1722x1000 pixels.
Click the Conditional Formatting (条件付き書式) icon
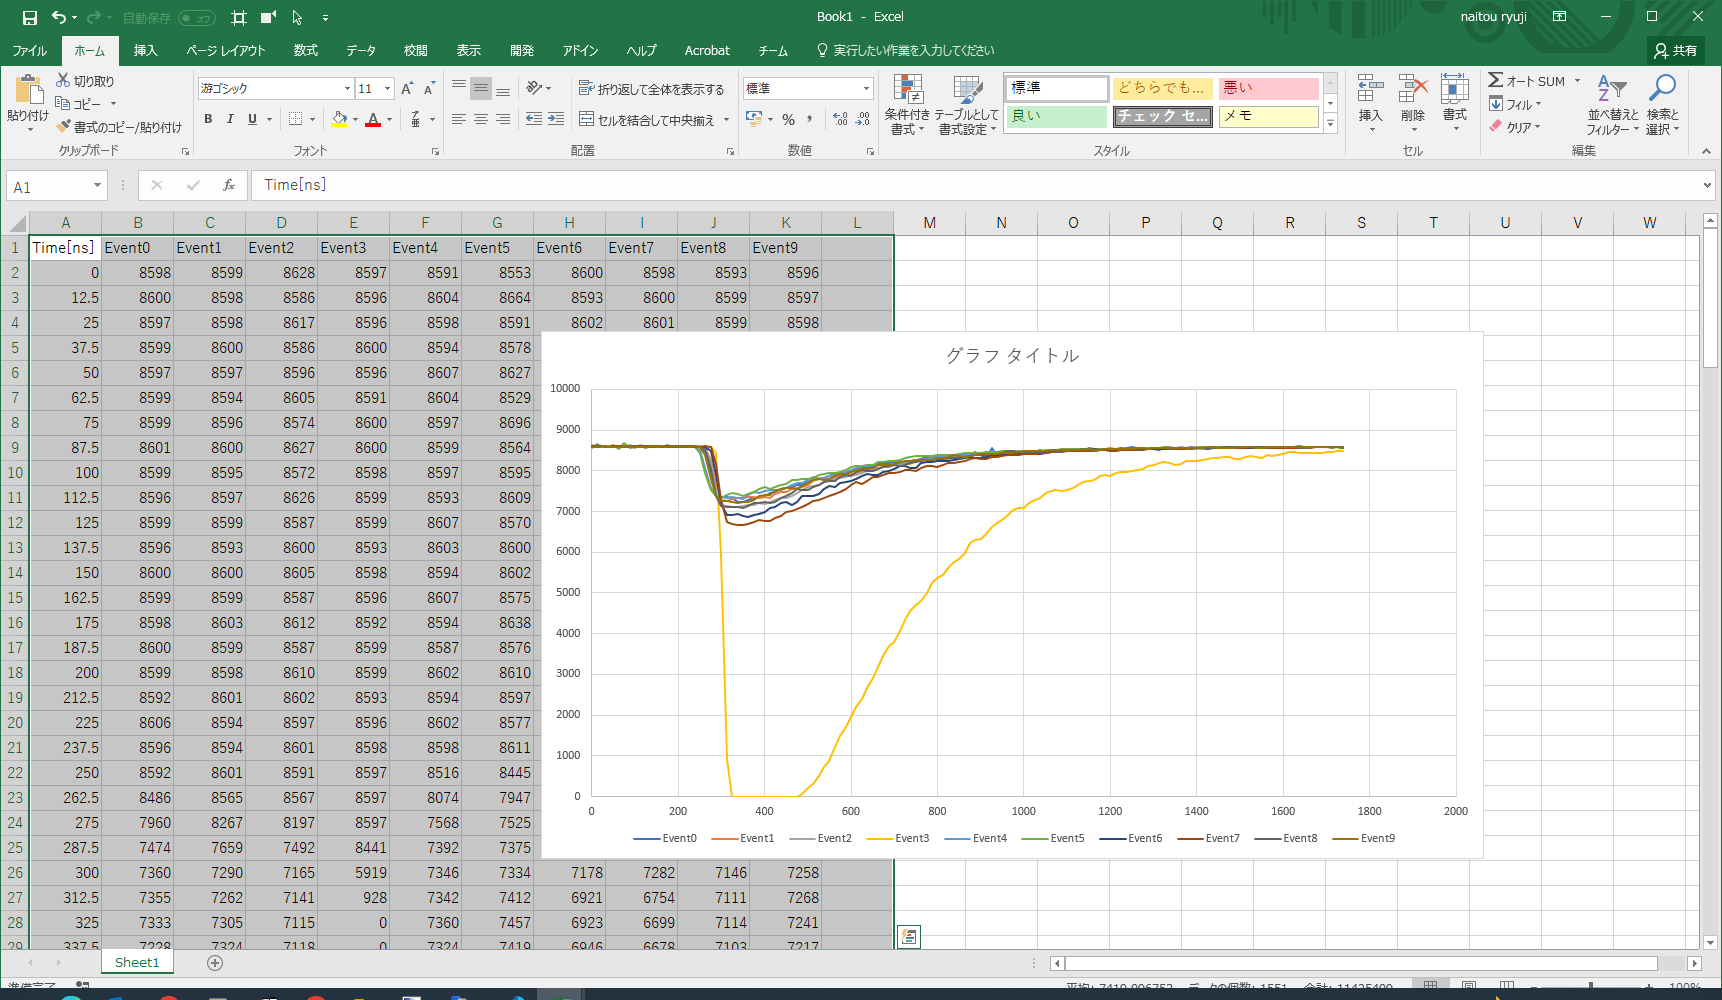coord(907,92)
